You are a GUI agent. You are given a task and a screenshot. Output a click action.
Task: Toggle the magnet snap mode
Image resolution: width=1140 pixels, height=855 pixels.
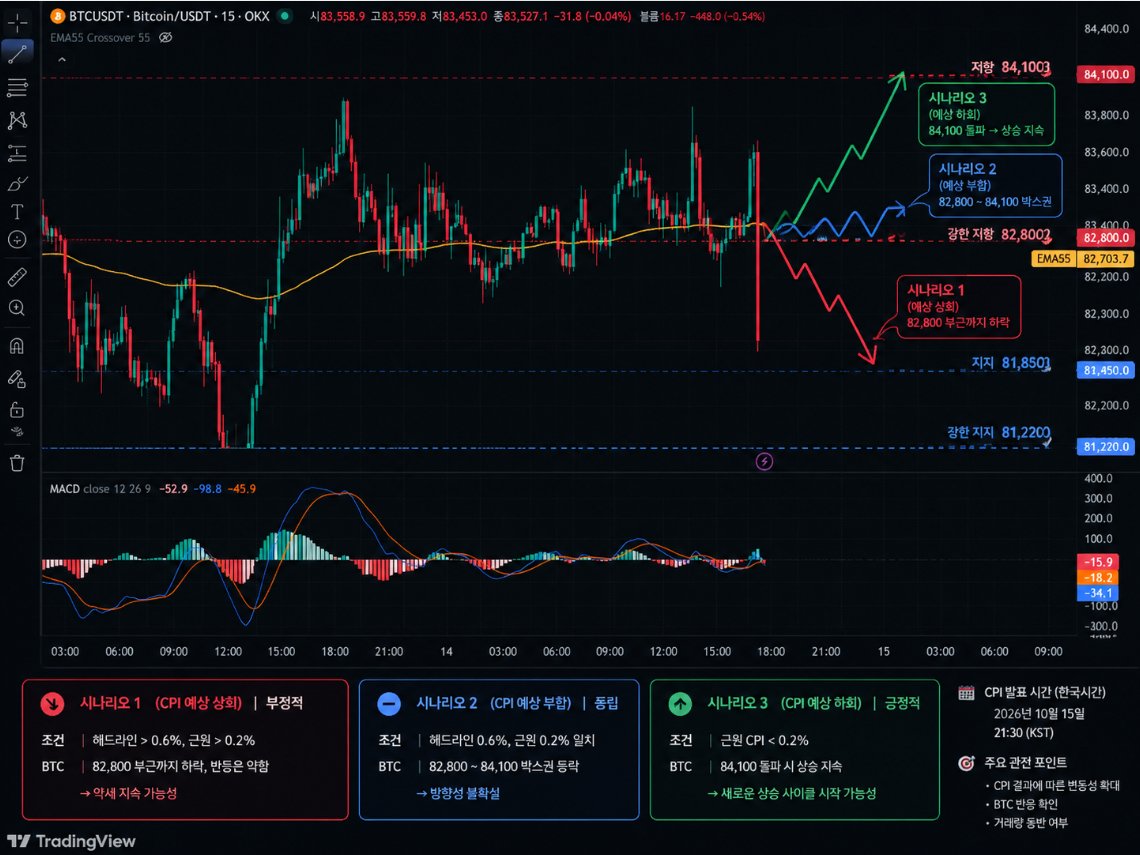point(17,346)
